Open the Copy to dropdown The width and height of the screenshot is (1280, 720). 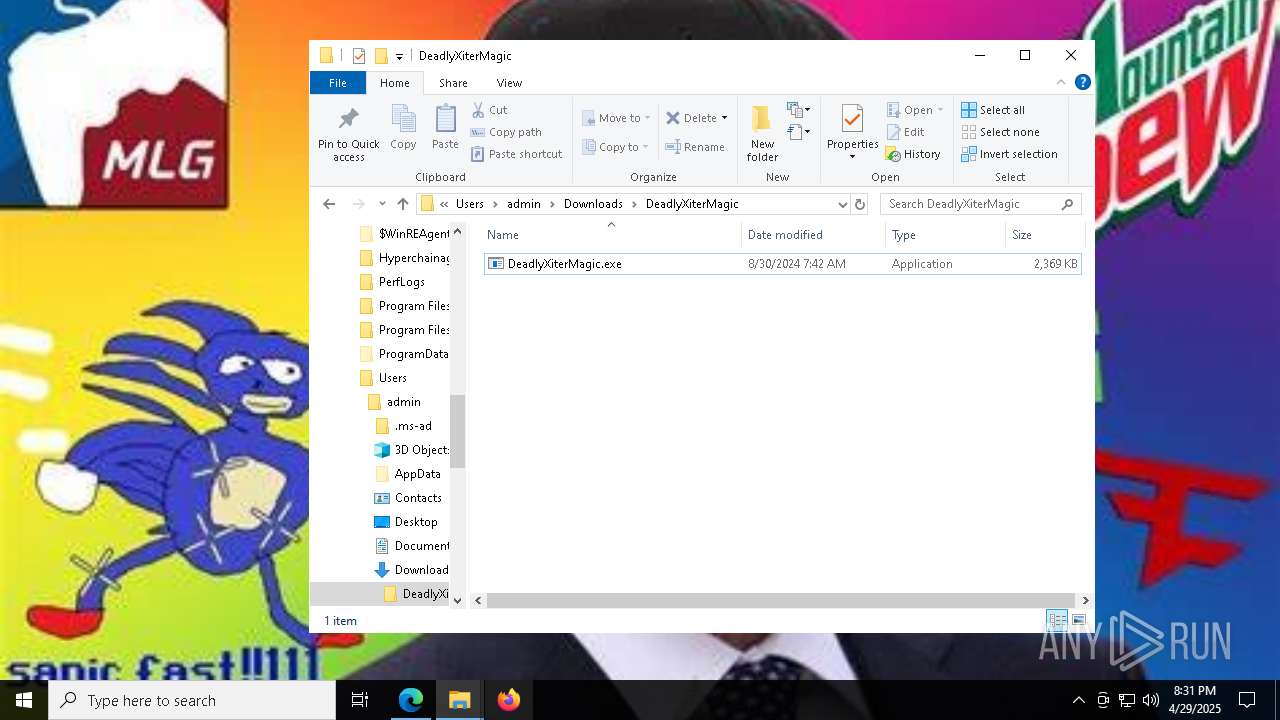[615, 147]
